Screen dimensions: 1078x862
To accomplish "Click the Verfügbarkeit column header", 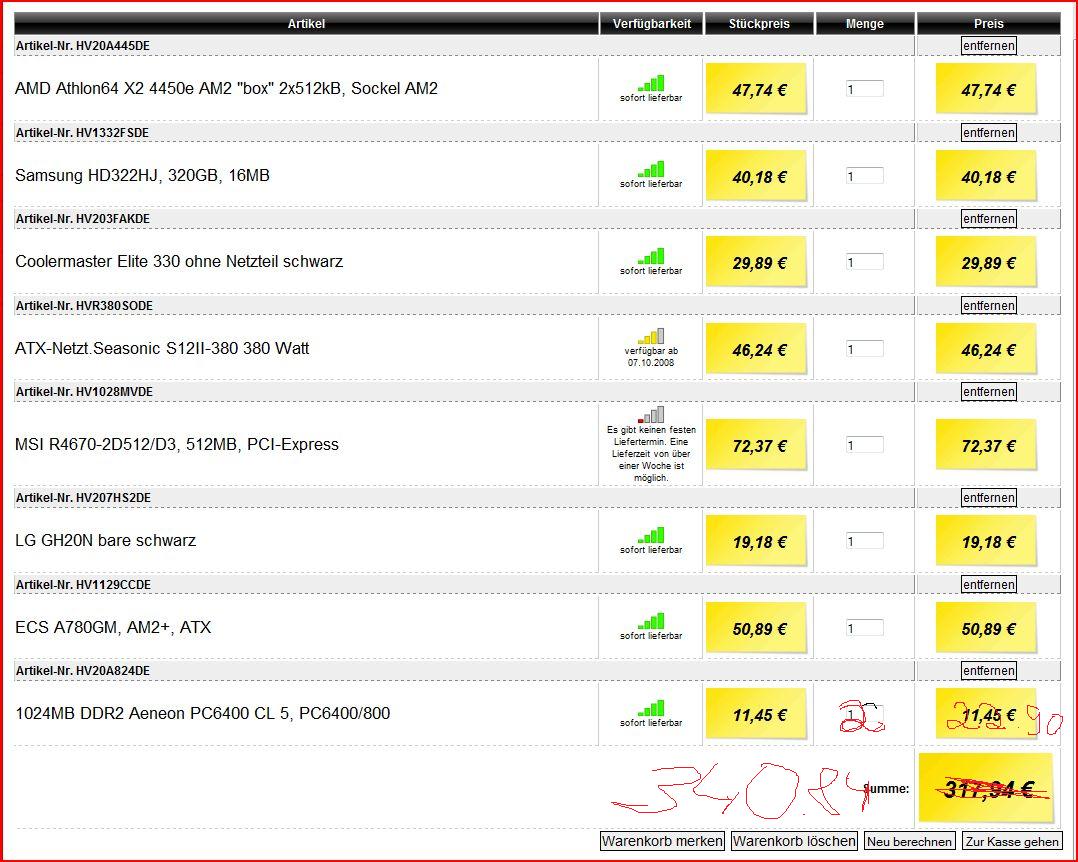I will [652, 23].
